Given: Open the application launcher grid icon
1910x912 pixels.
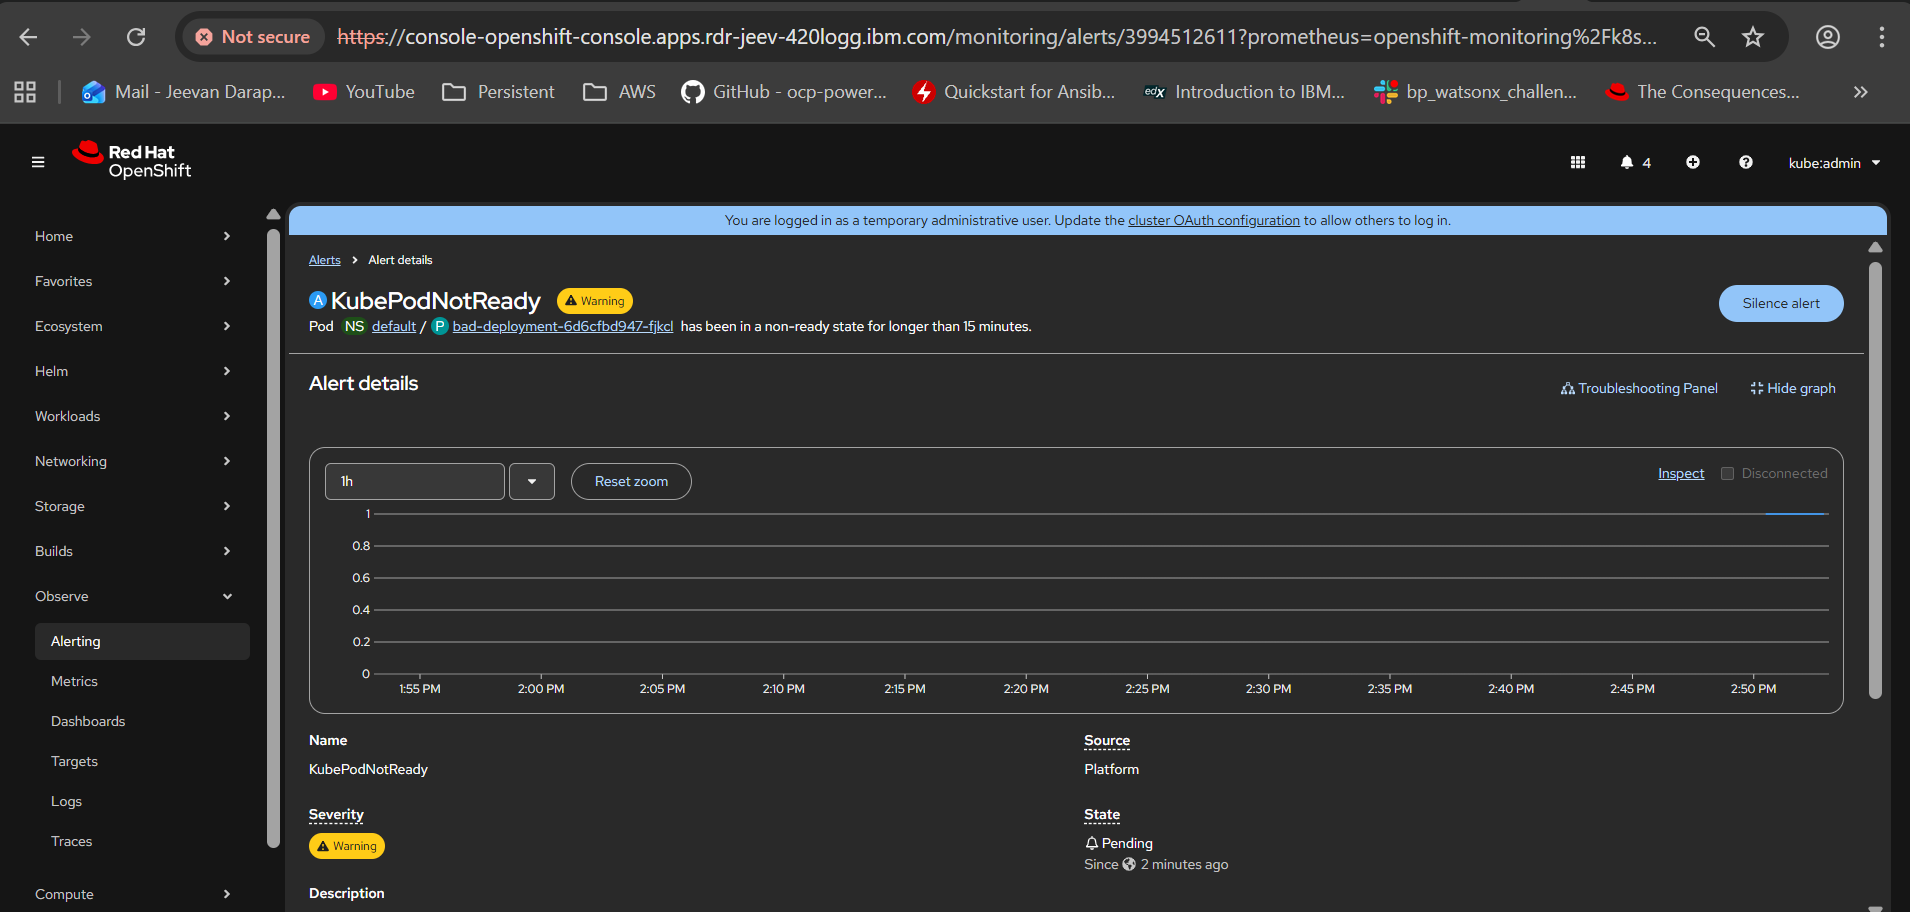Looking at the screenshot, I should point(1578,162).
